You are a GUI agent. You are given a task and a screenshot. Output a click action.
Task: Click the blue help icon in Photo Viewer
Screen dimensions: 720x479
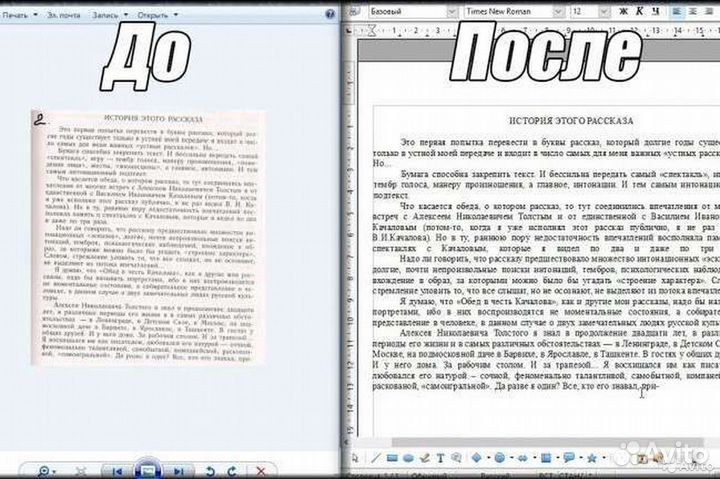coord(330,14)
